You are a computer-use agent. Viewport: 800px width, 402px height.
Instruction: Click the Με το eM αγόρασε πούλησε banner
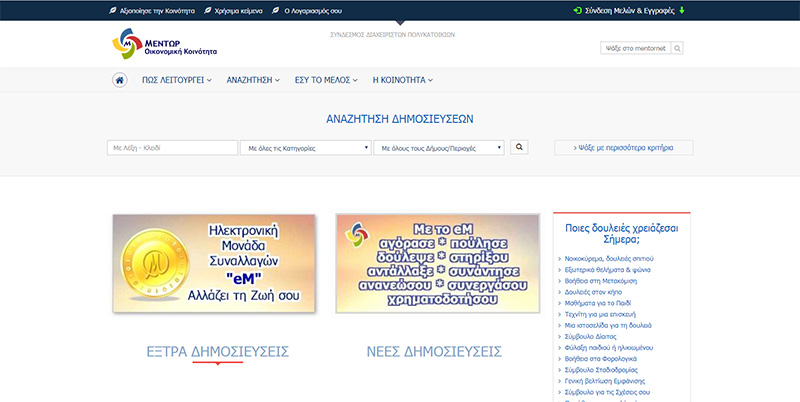pyautogui.click(x=438, y=263)
